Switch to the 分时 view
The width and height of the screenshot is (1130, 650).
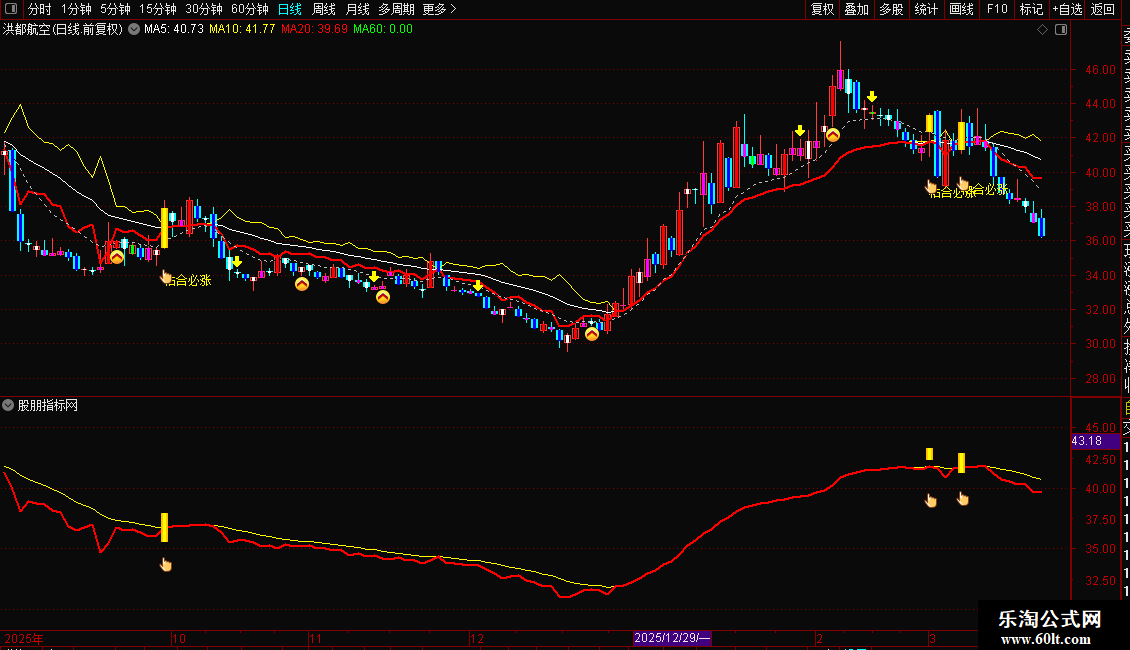(x=40, y=9)
